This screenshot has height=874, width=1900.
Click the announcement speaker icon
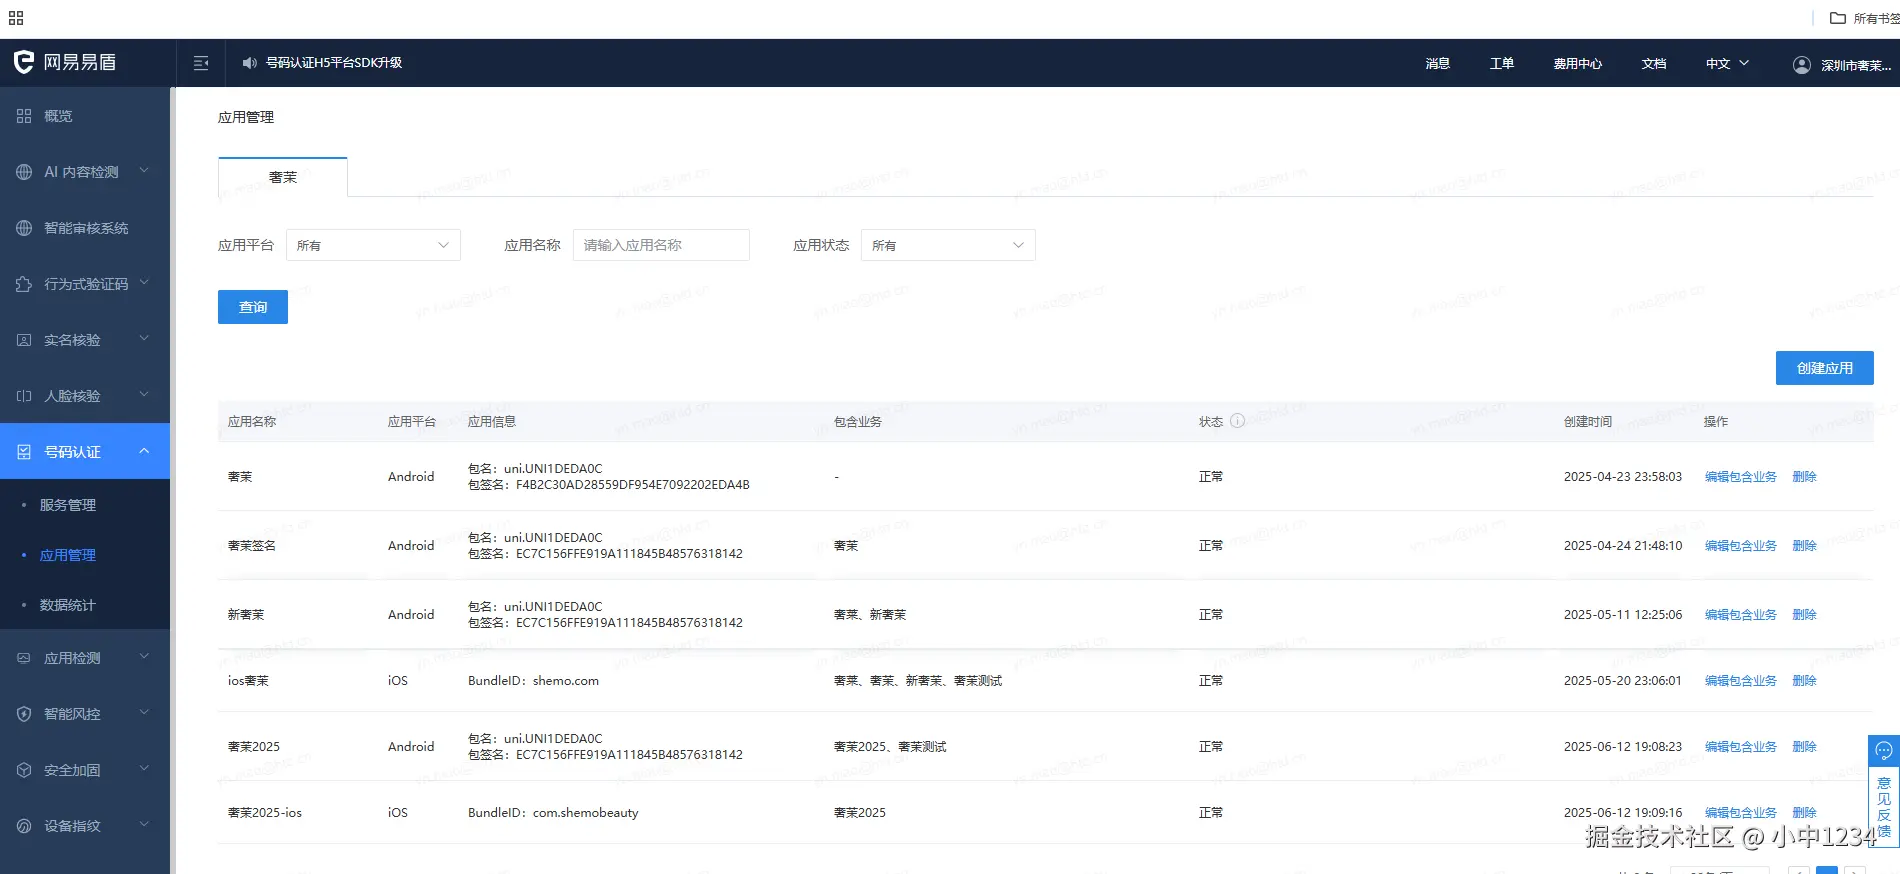[x=250, y=63]
